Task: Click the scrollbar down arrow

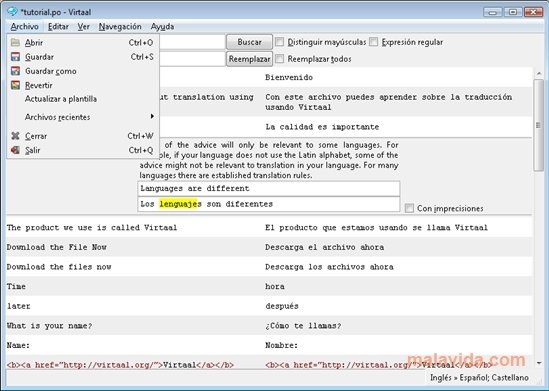Action: pyautogui.click(x=538, y=364)
